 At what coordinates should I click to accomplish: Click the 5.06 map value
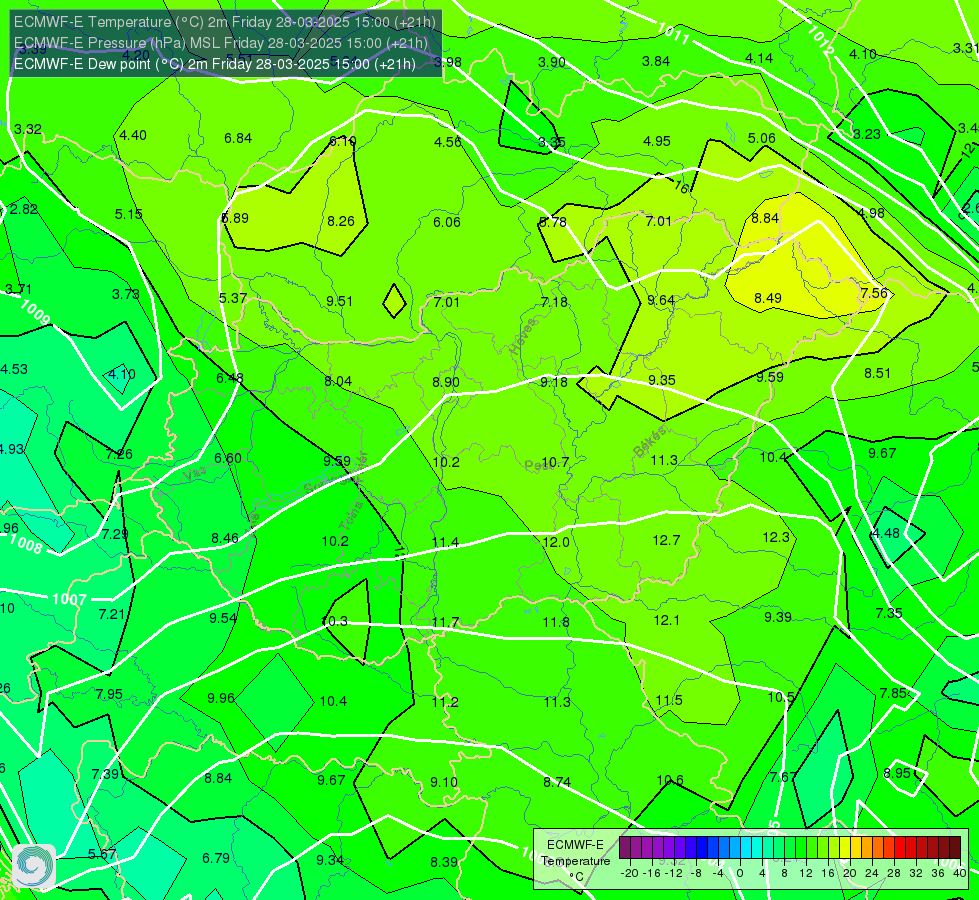[x=762, y=138]
